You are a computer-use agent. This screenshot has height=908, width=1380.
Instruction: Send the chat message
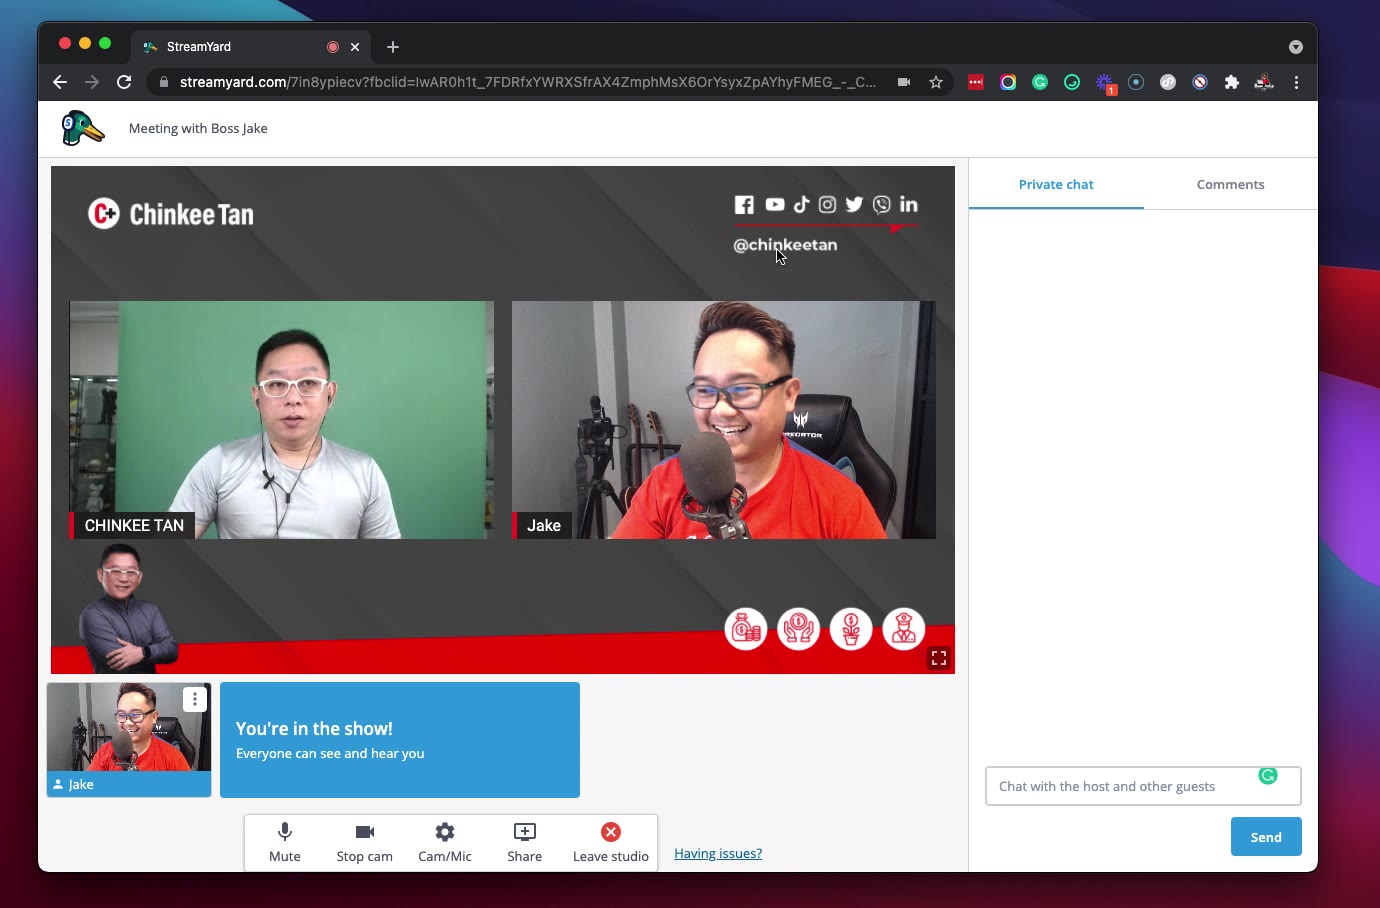pos(1266,837)
